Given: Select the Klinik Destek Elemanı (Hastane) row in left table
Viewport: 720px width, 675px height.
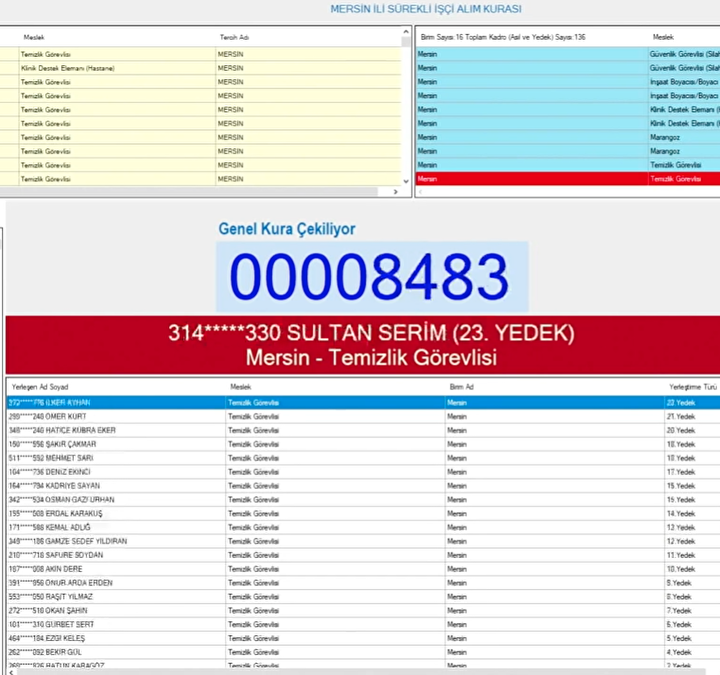Looking at the screenshot, I should pos(200,68).
